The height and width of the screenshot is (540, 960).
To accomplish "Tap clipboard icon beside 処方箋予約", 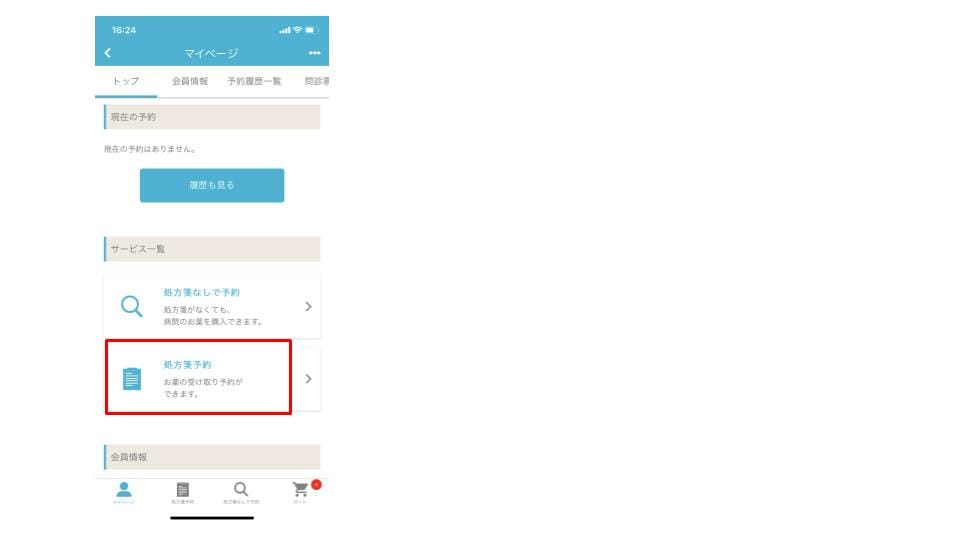I will [132, 378].
